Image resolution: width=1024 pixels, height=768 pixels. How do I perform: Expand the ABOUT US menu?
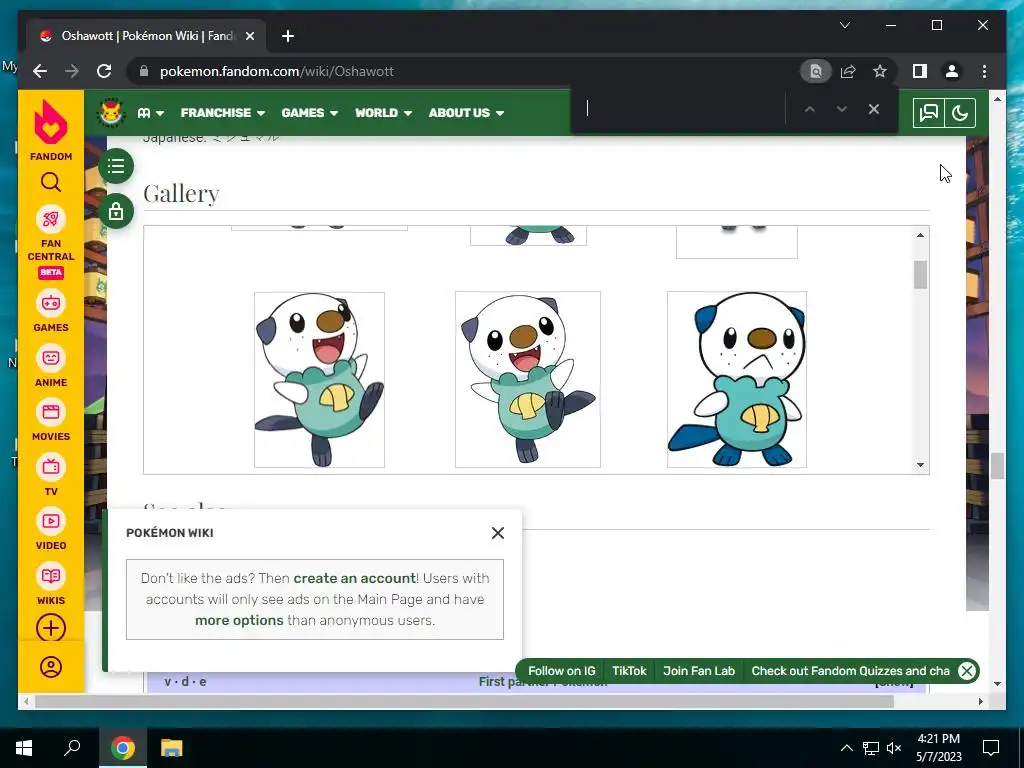[466, 113]
